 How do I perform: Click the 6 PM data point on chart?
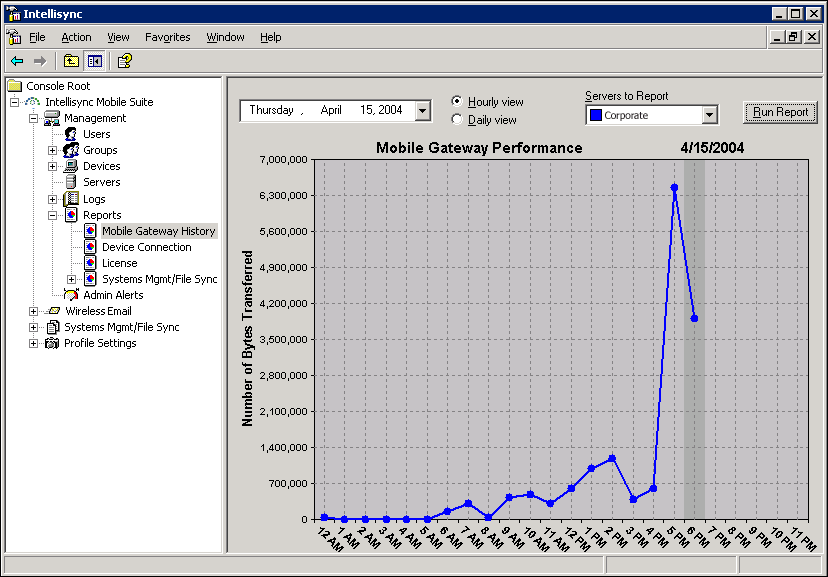694,318
